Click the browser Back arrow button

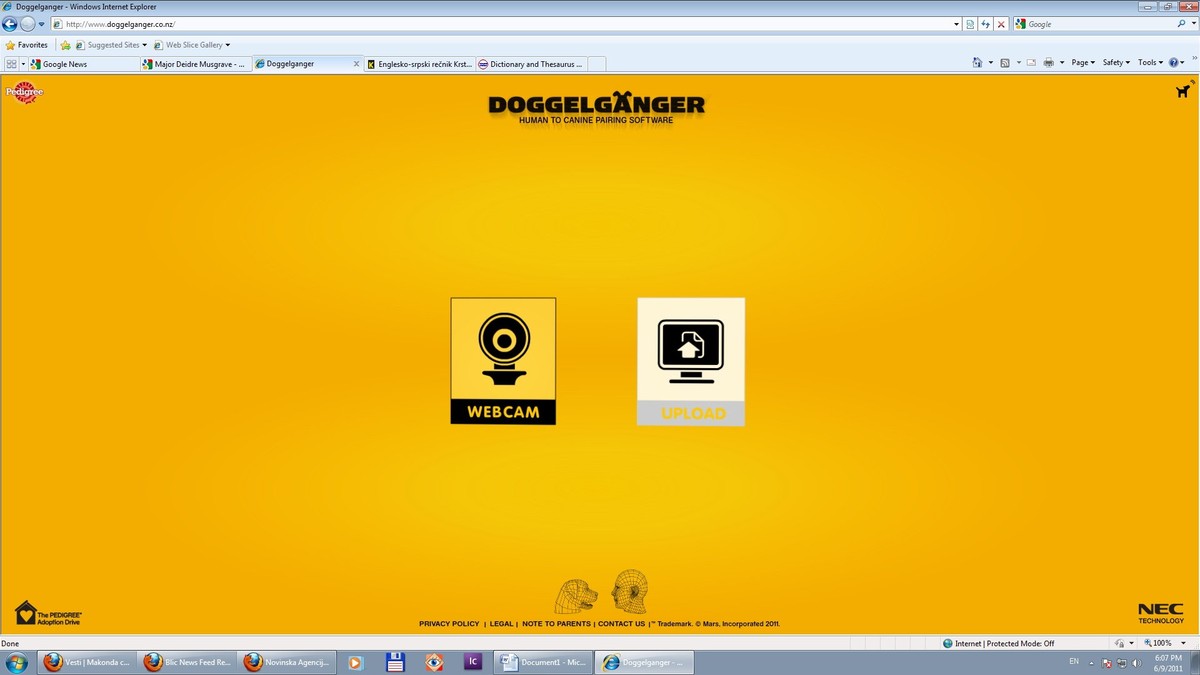pos(10,24)
